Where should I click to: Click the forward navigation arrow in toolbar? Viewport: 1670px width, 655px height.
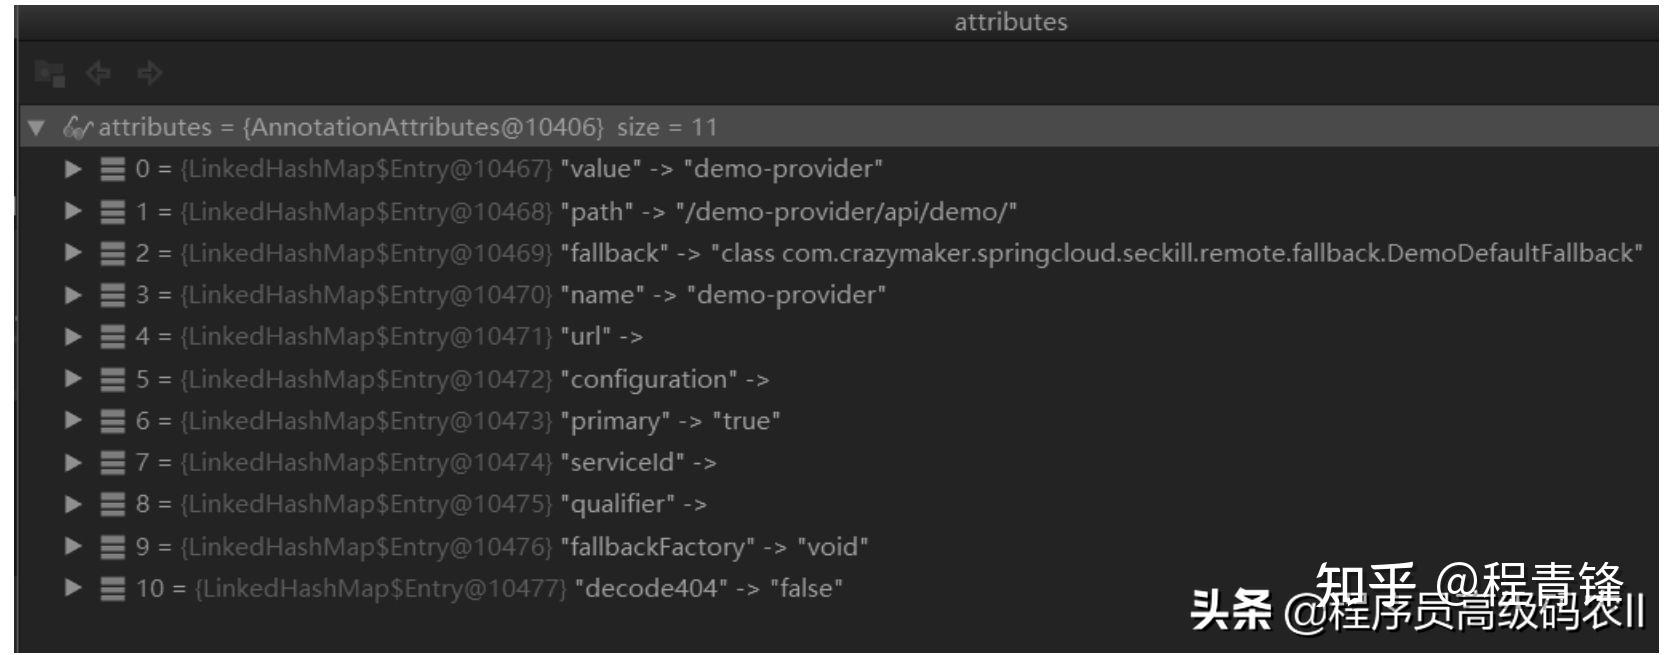(x=150, y=73)
